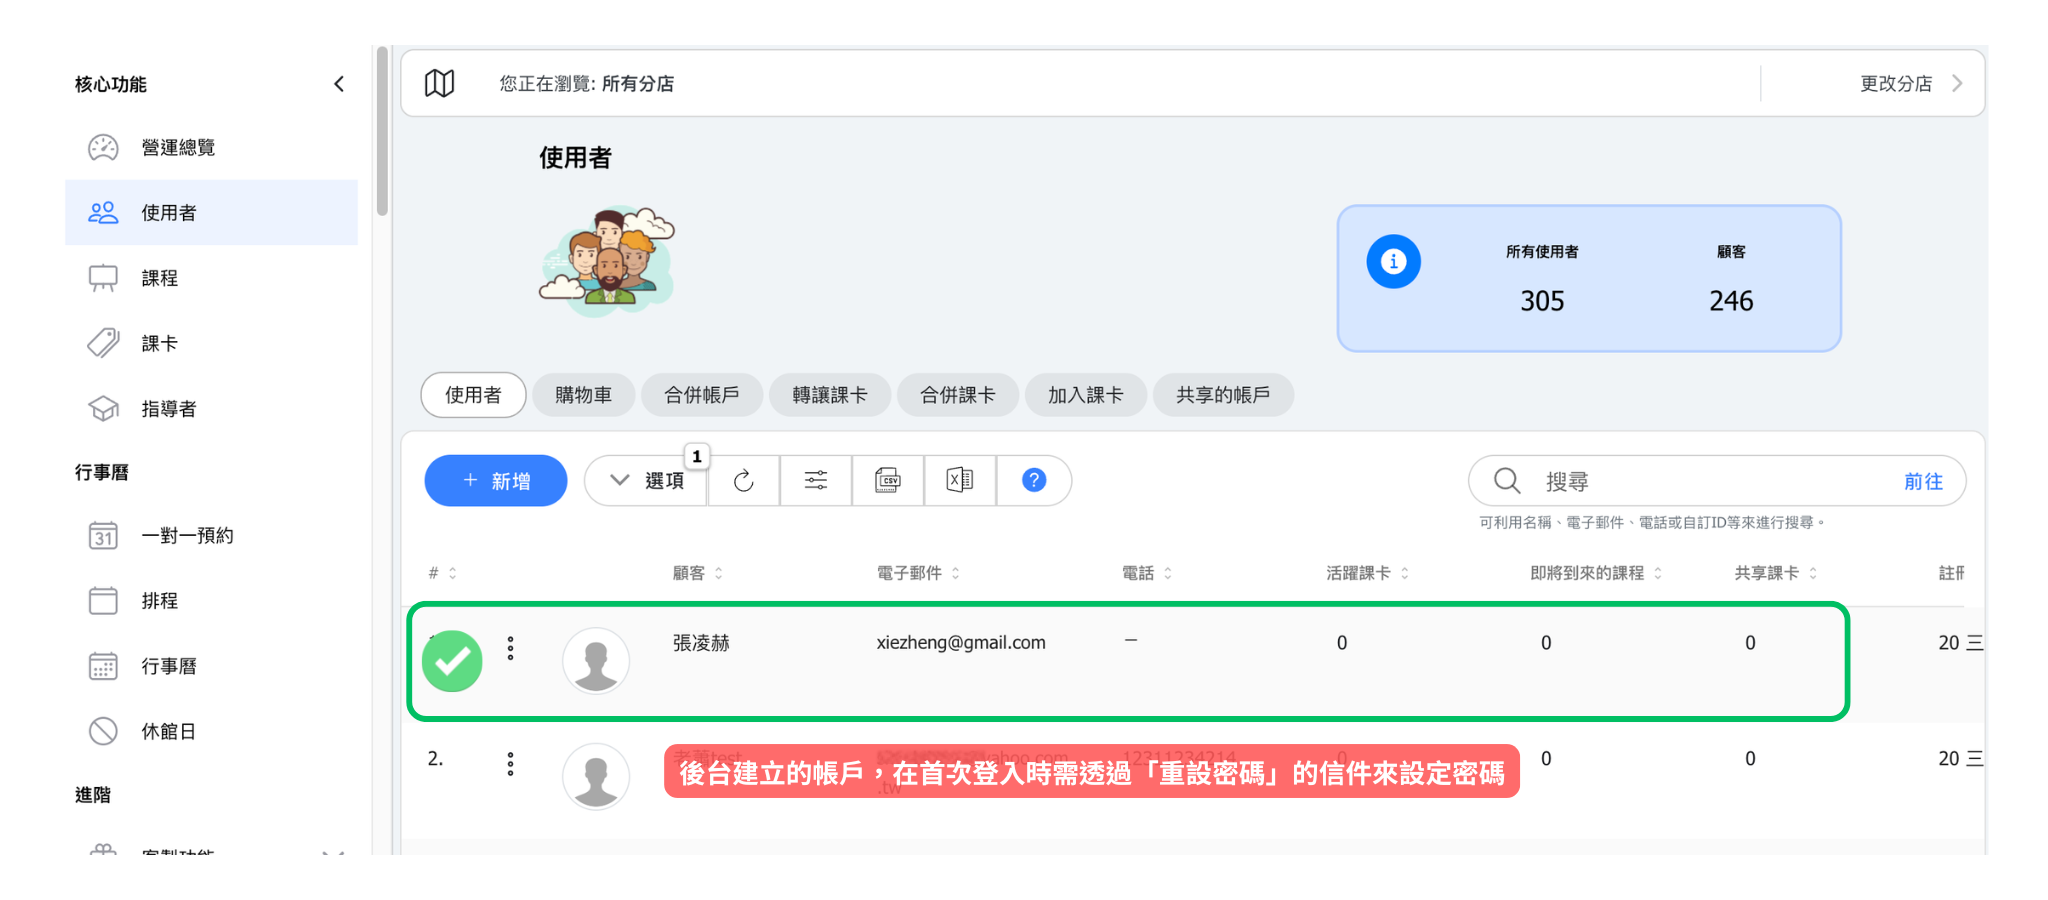Click the refresh icon in the toolbar
2048x900 pixels.
click(x=743, y=481)
